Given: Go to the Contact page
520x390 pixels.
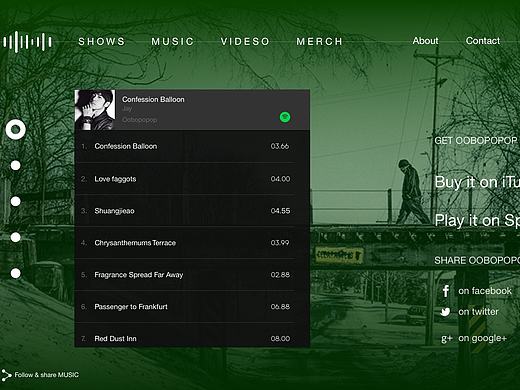Looking at the screenshot, I should pos(483,41).
